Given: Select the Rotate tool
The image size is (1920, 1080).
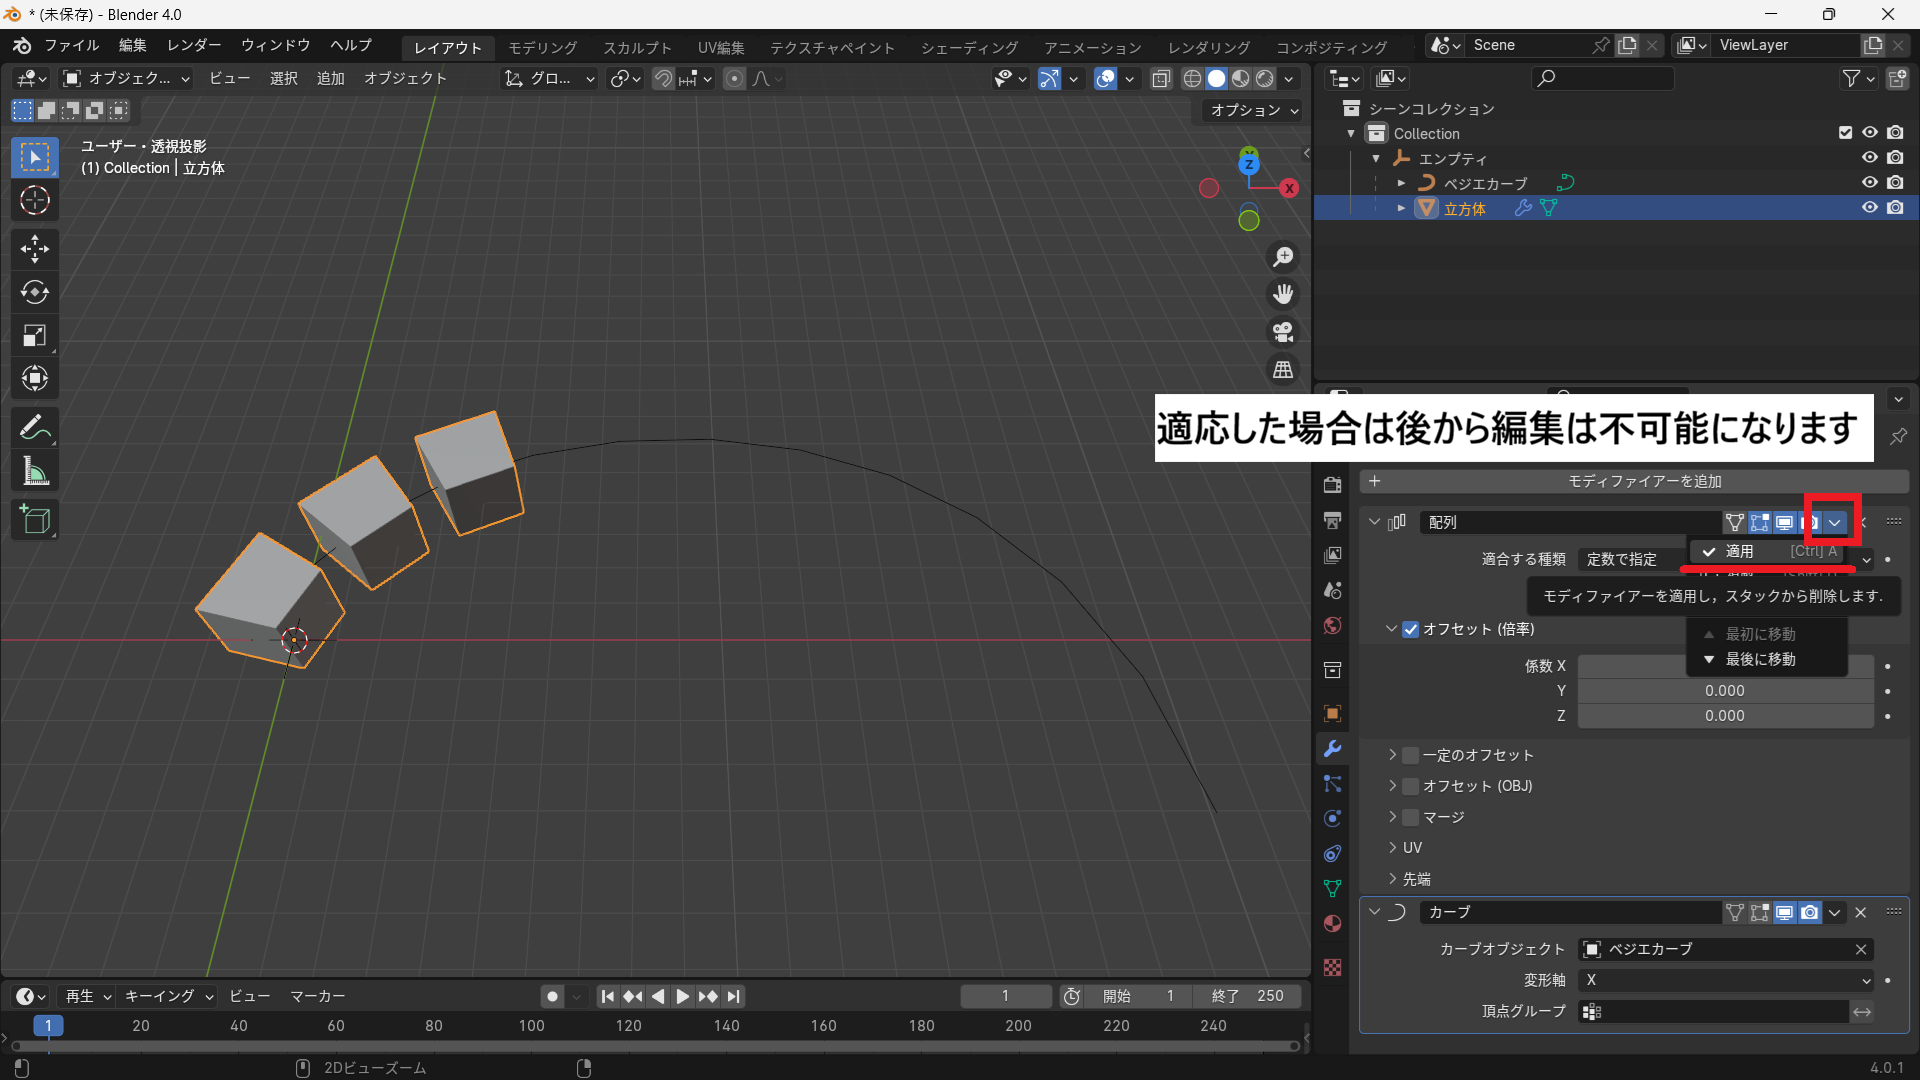Looking at the screenshot, I should tap(35, 292).
